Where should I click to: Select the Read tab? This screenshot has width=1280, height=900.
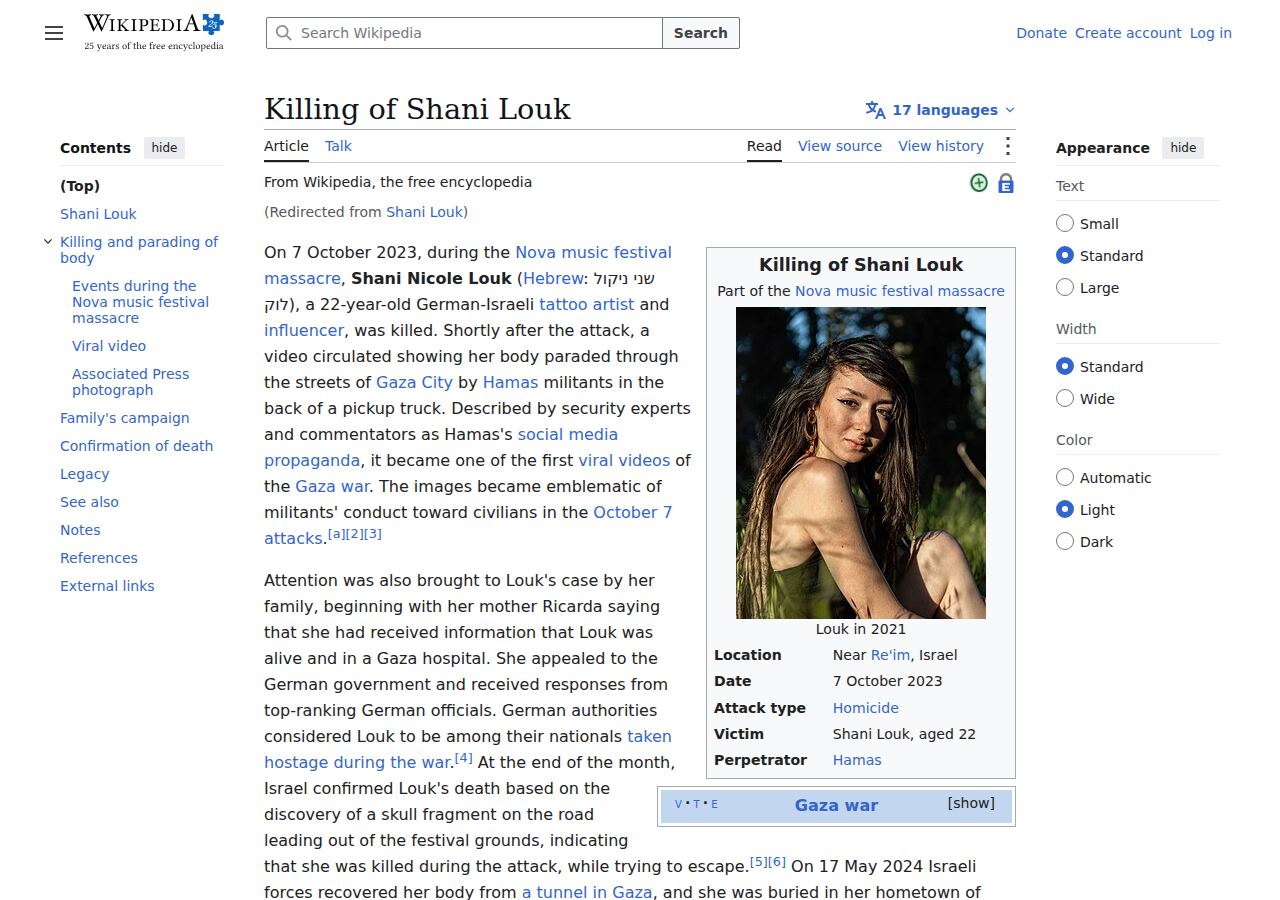point(764,146)
